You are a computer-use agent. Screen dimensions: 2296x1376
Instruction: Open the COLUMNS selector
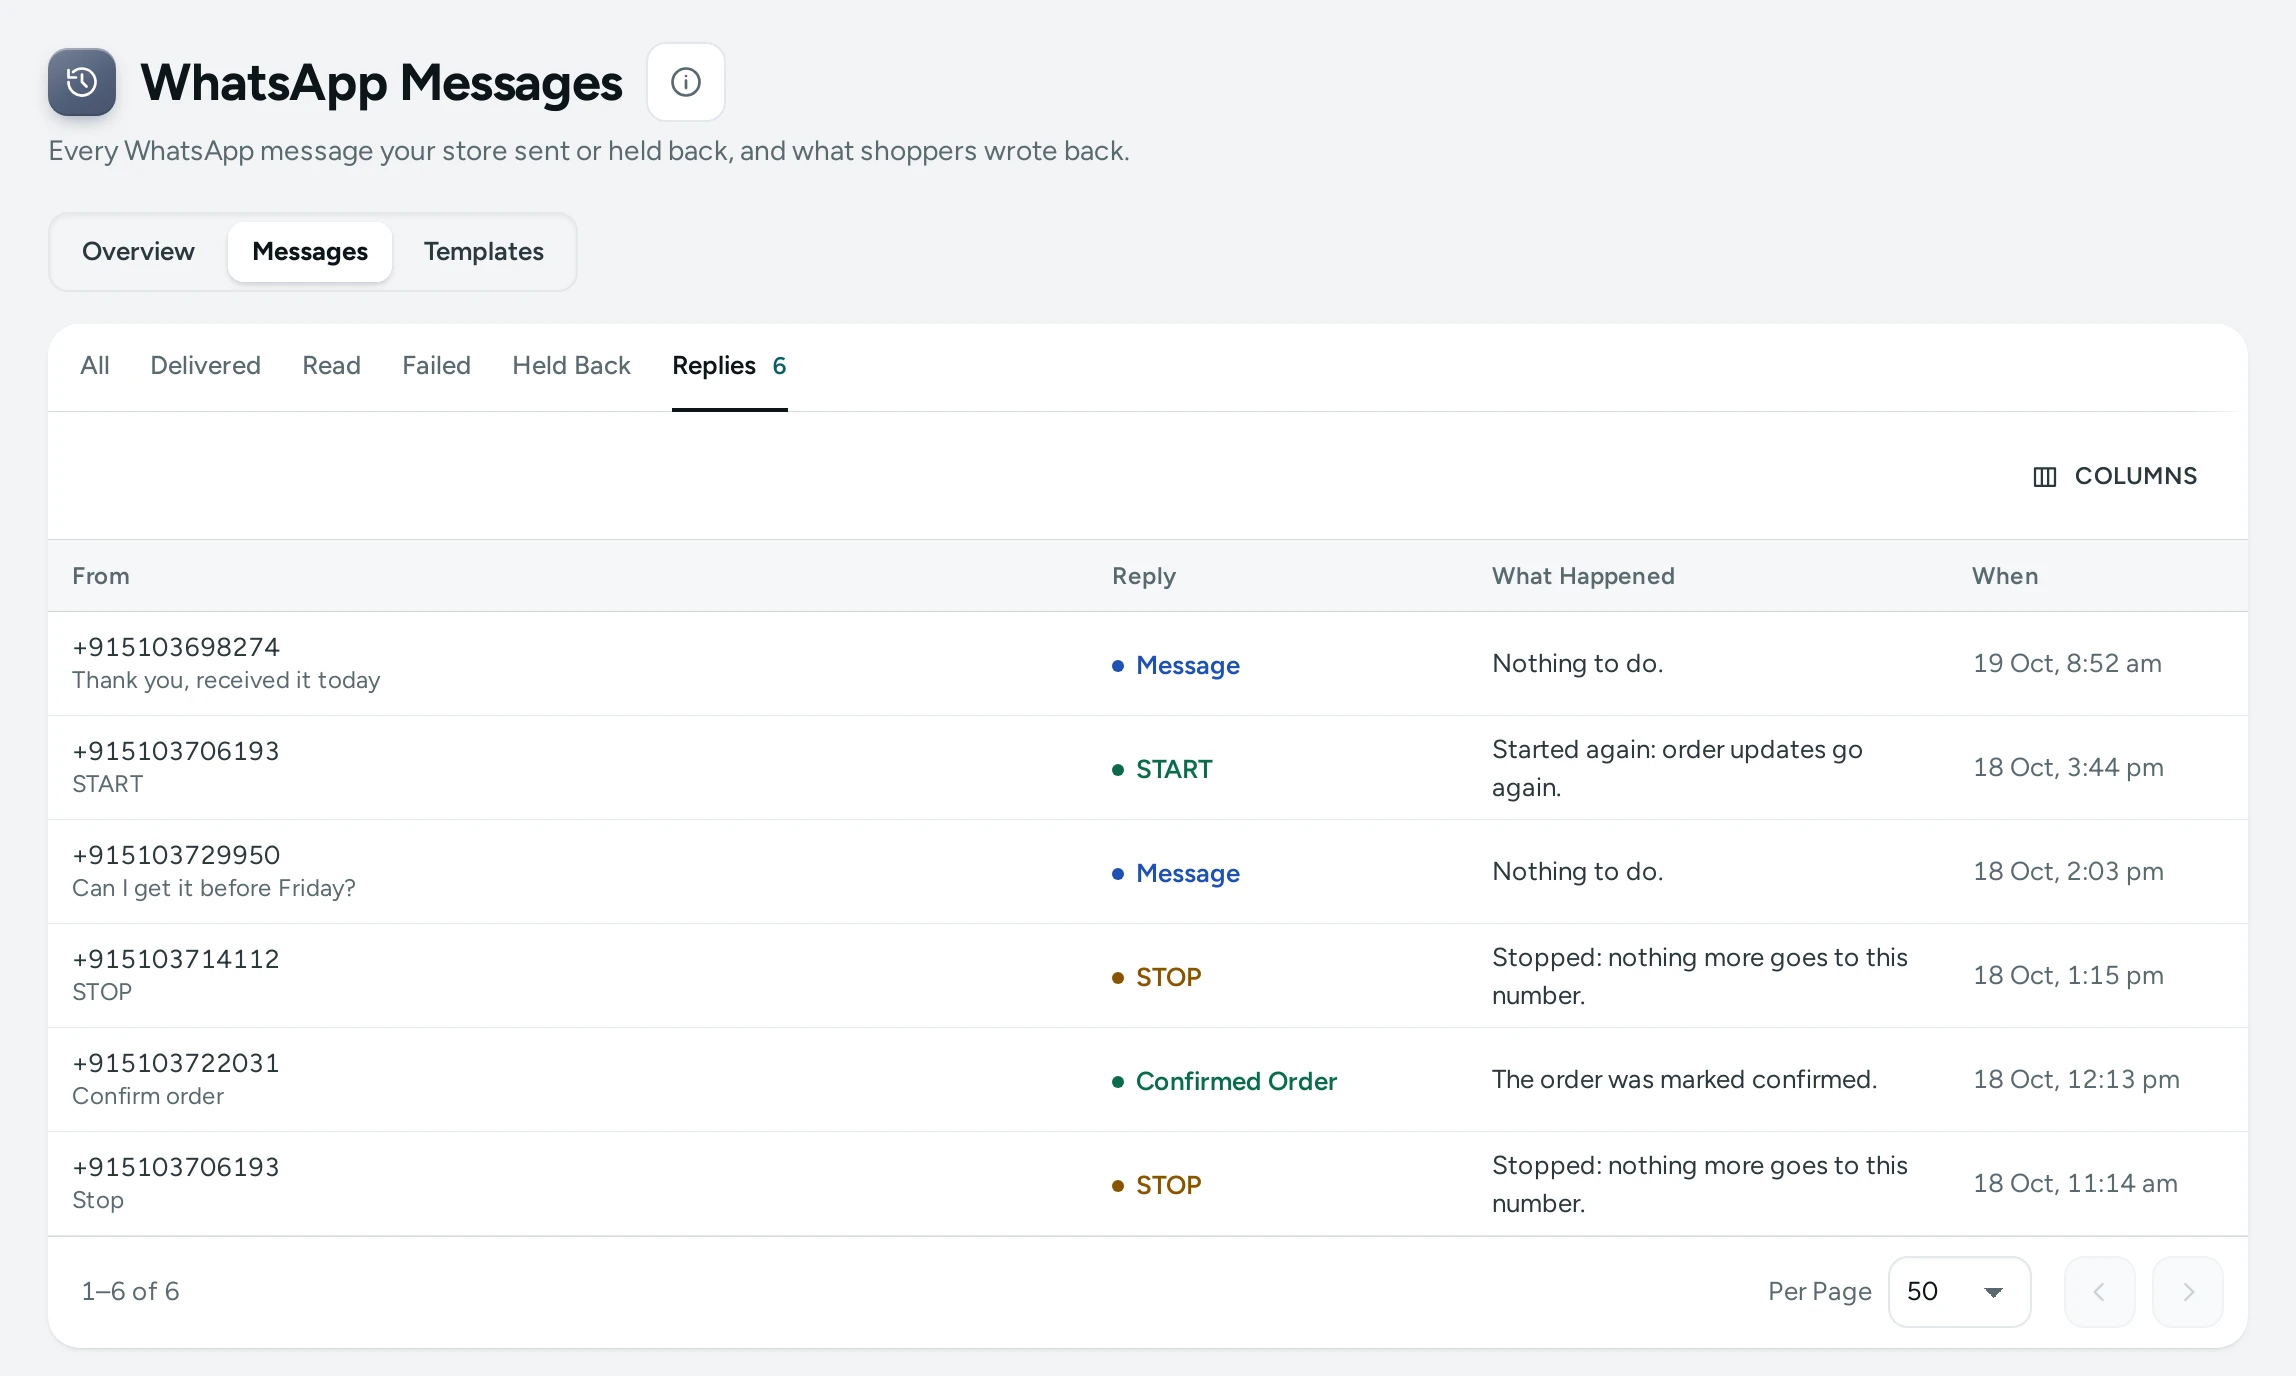2115,476
